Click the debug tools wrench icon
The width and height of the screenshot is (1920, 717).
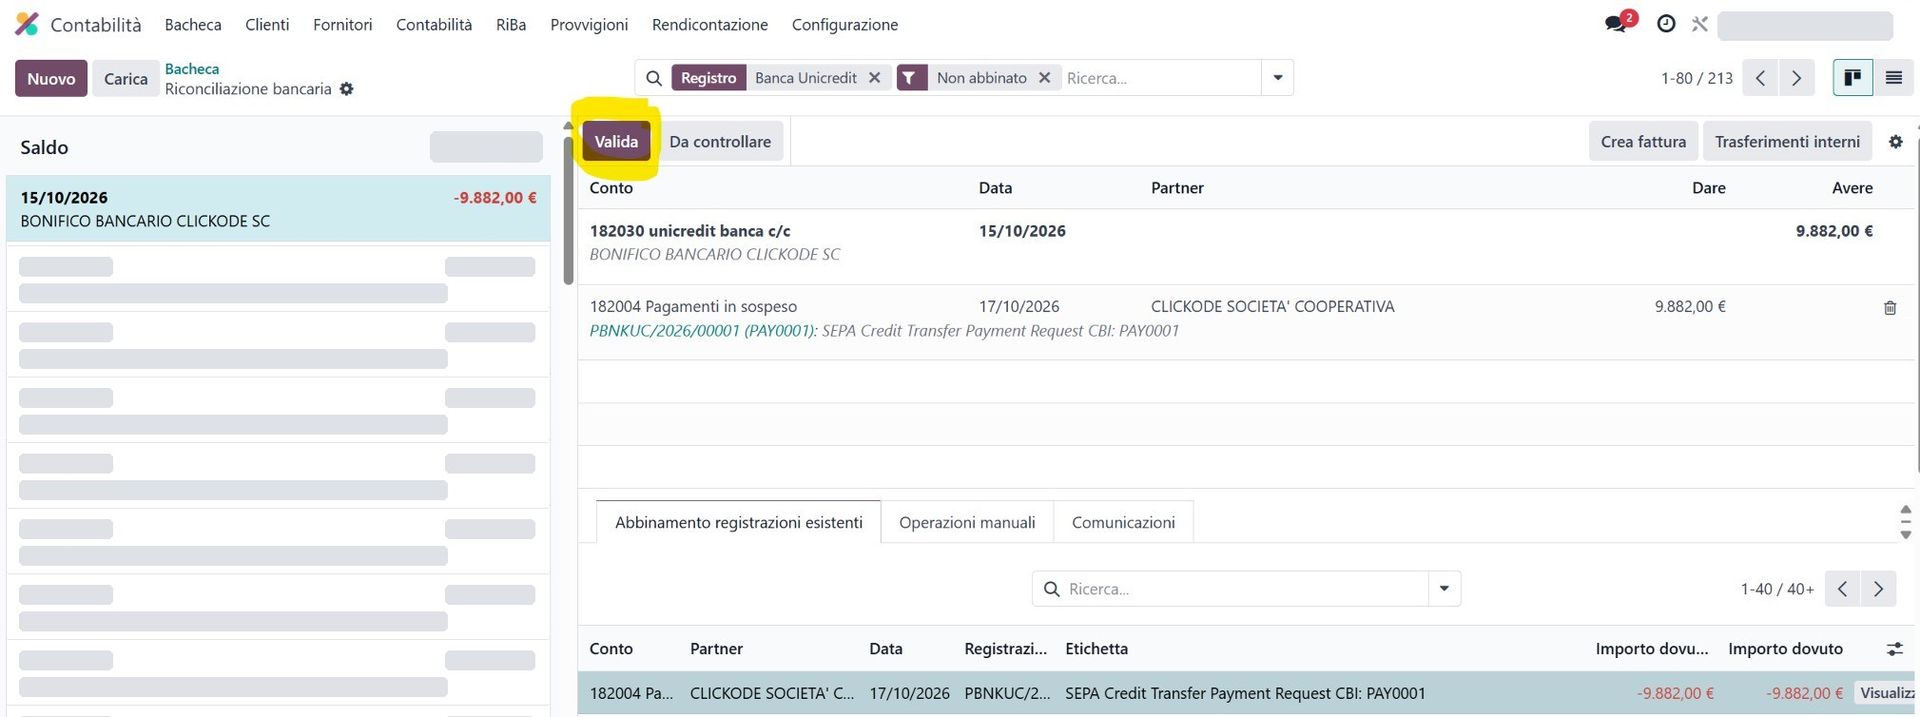[1700, 24]
